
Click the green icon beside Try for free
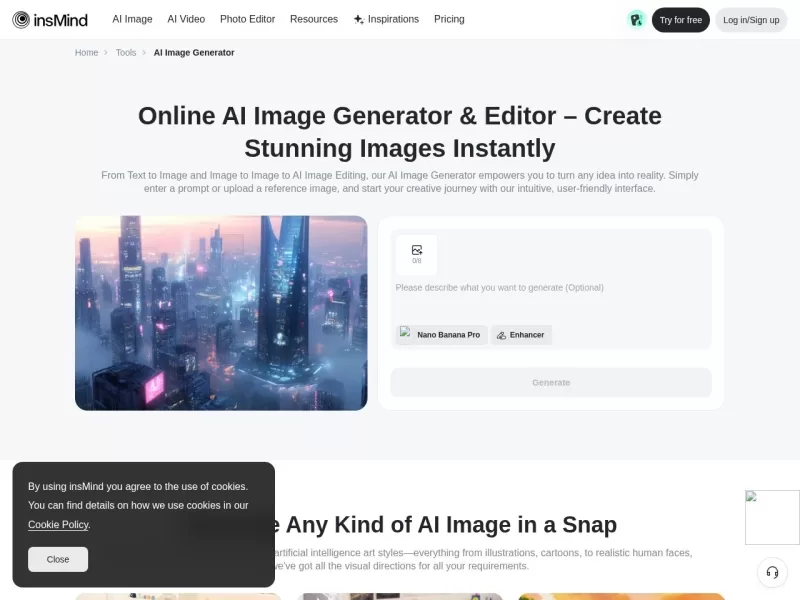(x=636, y=20)
